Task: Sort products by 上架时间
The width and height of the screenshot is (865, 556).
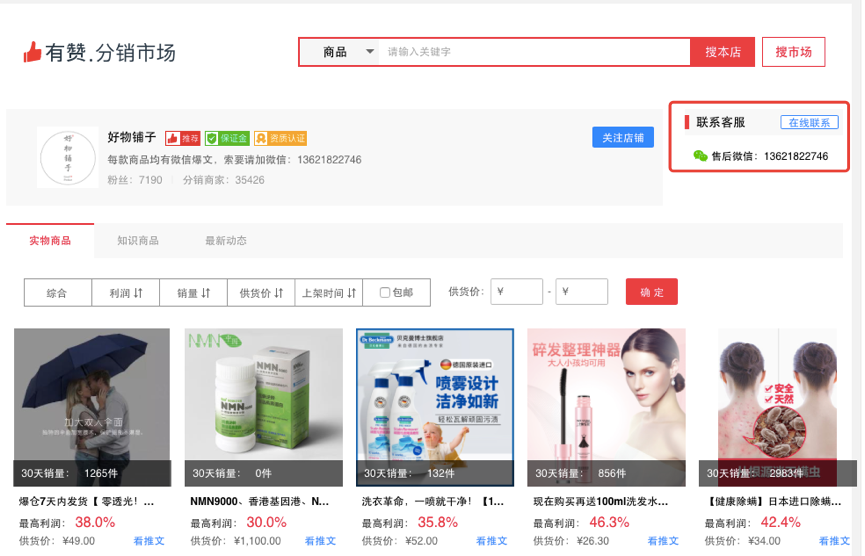Action: click(x=329, y=292)
